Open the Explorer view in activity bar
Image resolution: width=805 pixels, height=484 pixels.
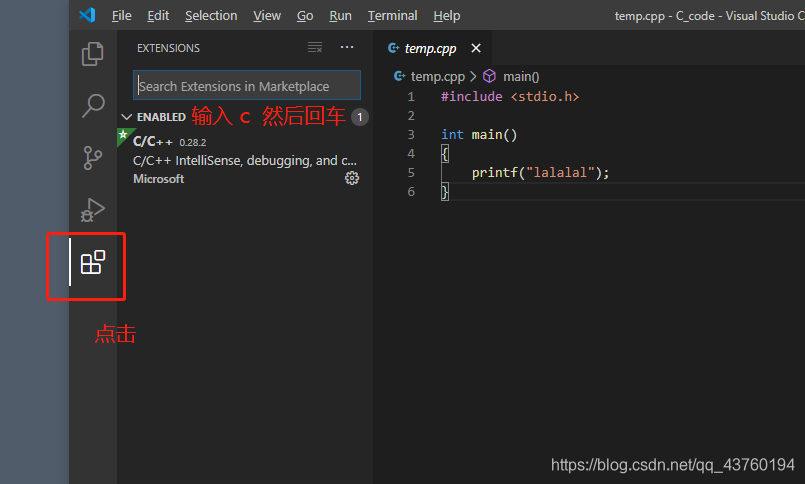coord(92,54)
